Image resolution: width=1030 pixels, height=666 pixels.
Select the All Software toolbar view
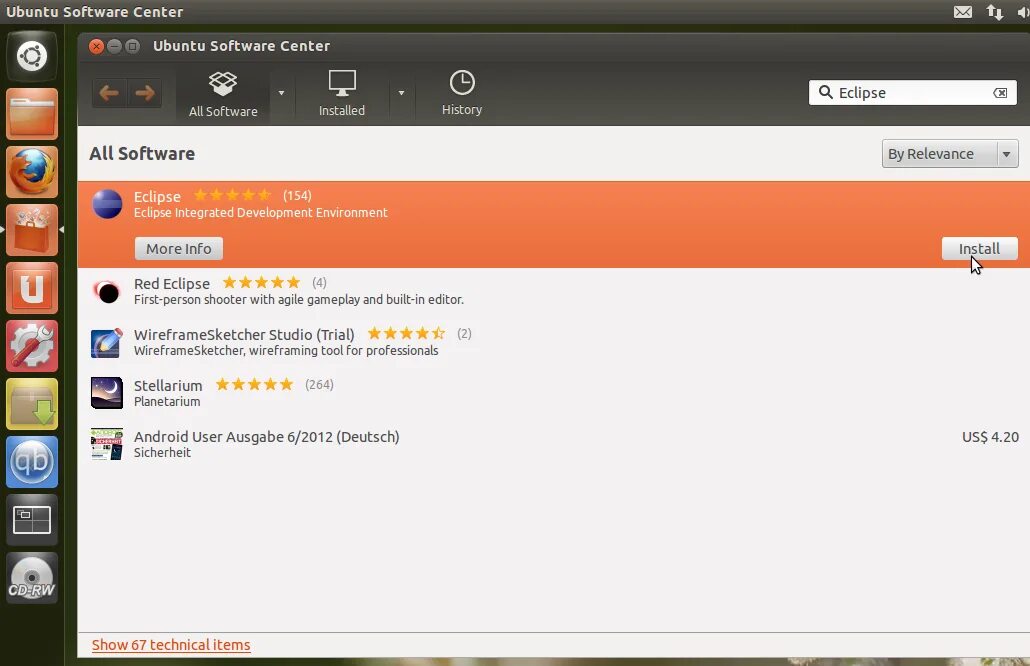(x=223, y=94)
